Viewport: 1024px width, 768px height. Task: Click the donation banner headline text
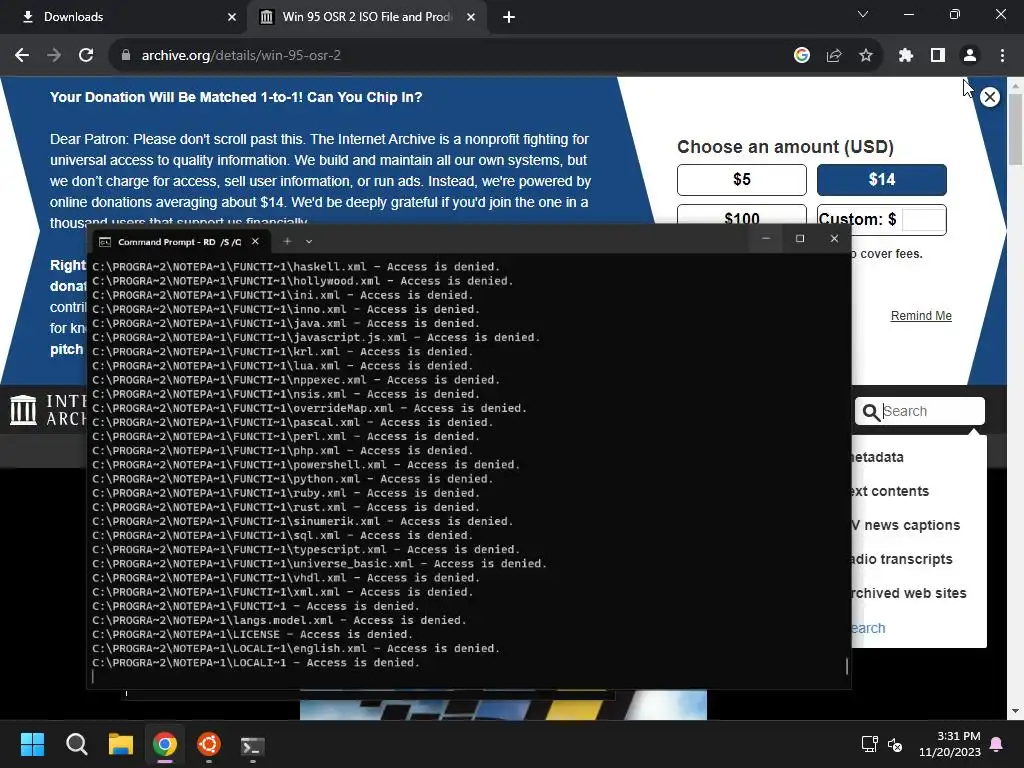coord(236,97)
